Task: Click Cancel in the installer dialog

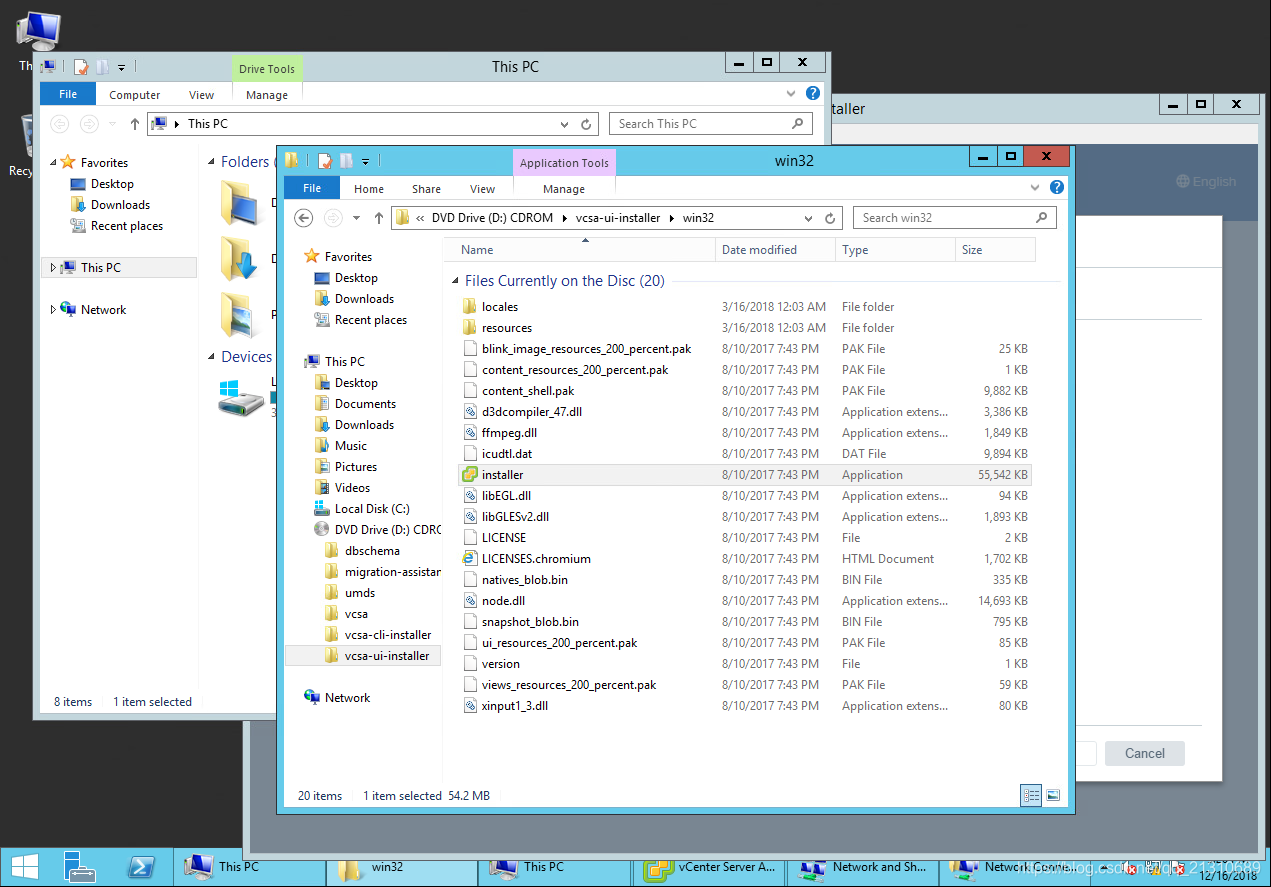Action: click(1145, 753)
